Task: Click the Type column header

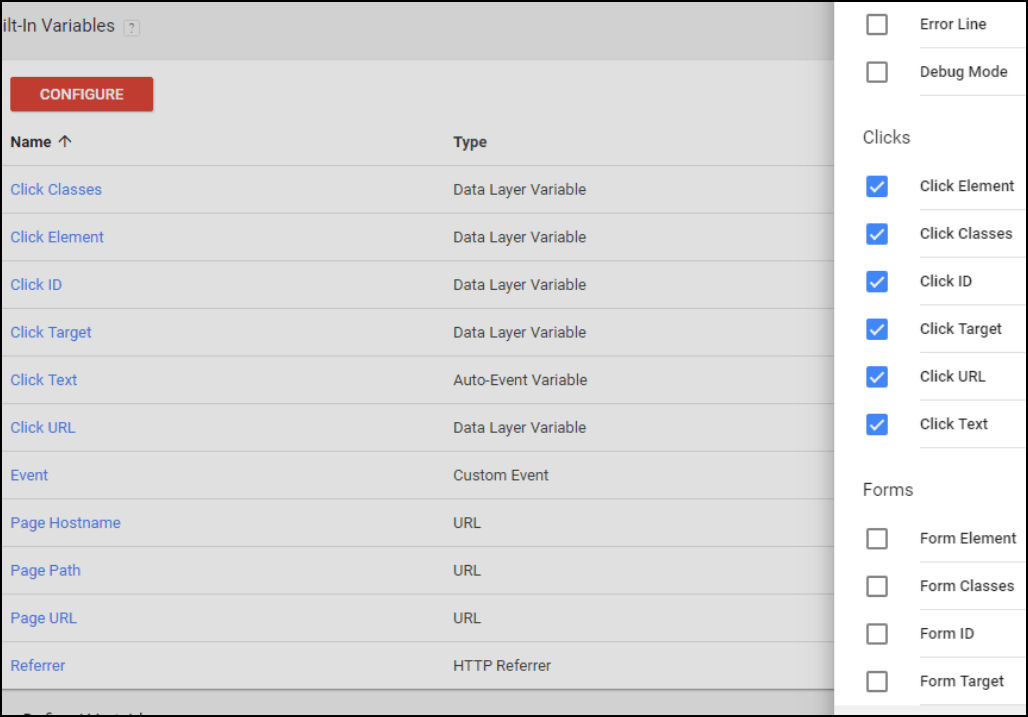Action: point(470,142)
